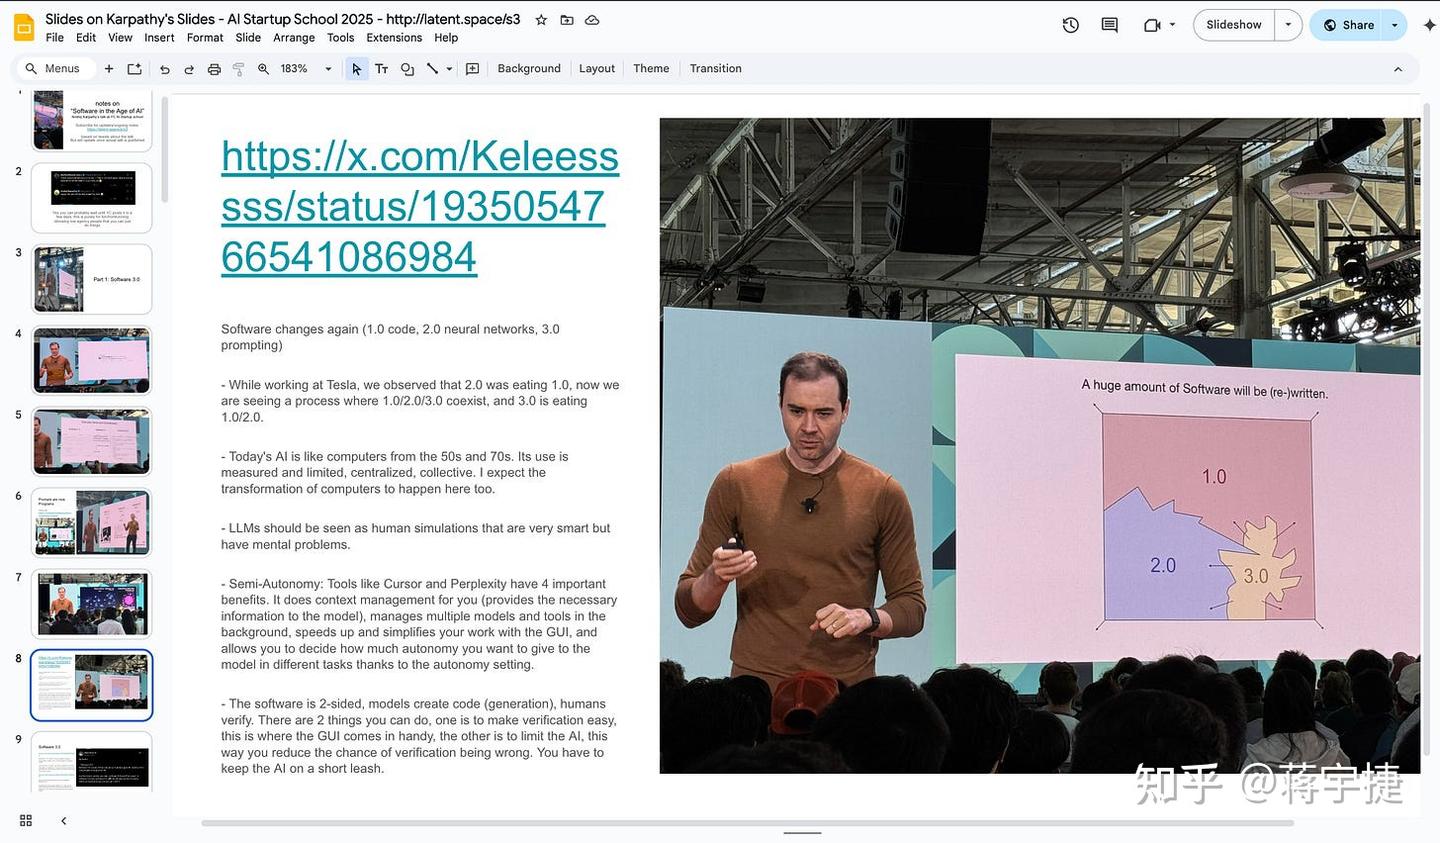The width and height of the screenshot is (1440, 843).
Task: Open the Insert menu
Action: [x=159, y=37]
